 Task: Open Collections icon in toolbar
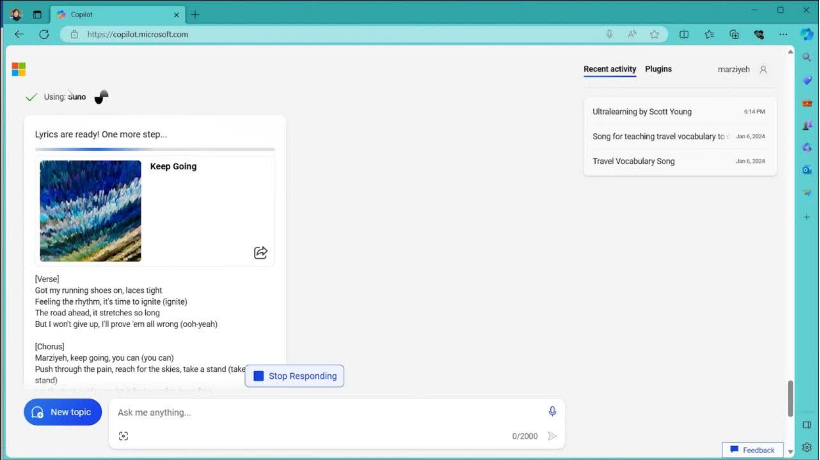click(734, 34)
